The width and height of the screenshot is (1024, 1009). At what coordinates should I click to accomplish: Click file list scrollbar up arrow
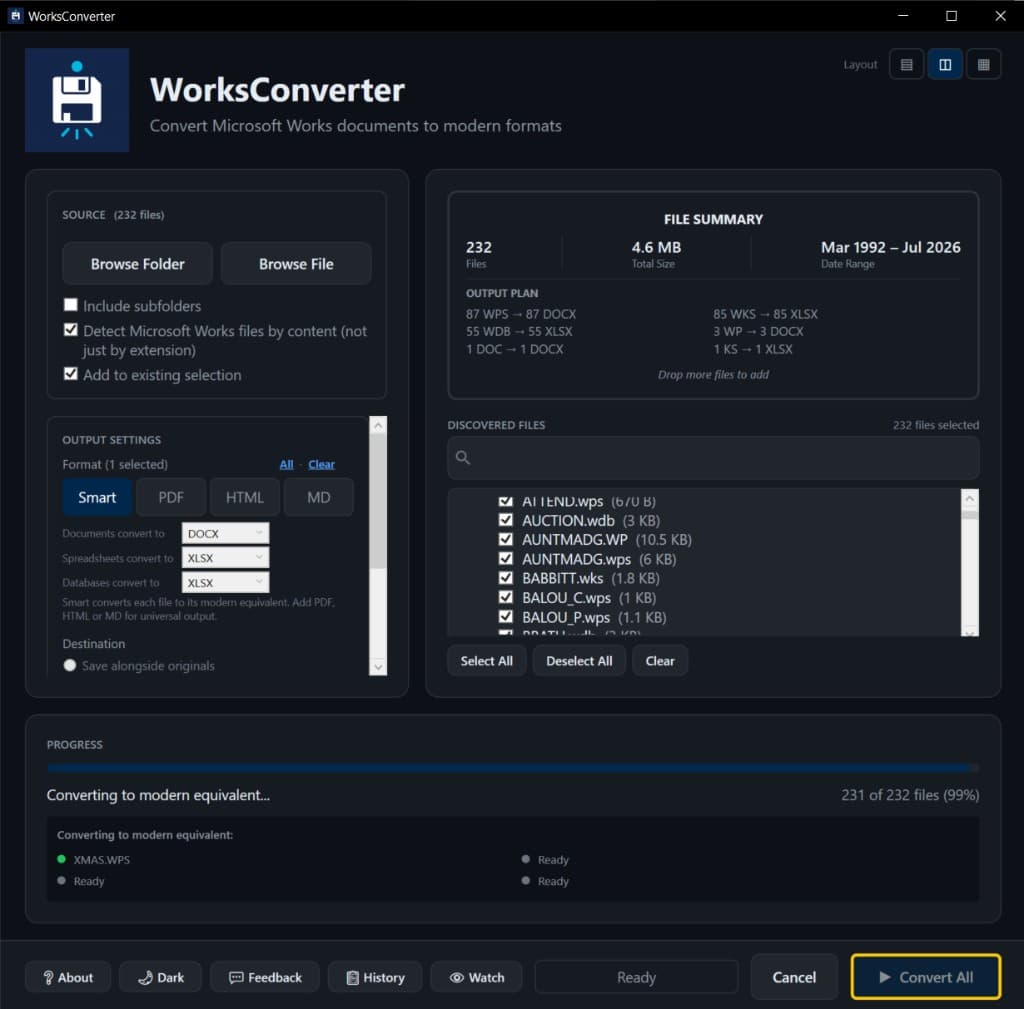click(x=970, y=499)
